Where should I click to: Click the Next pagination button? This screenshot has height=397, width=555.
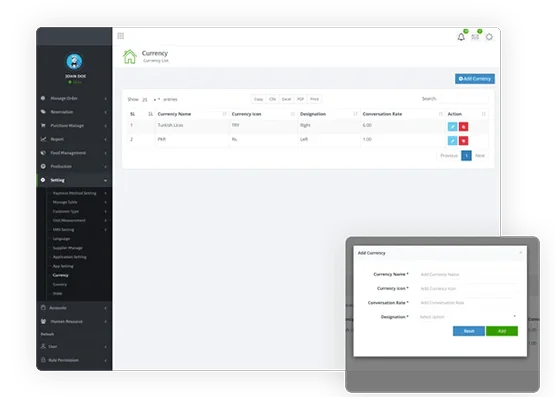click(480, 156)
